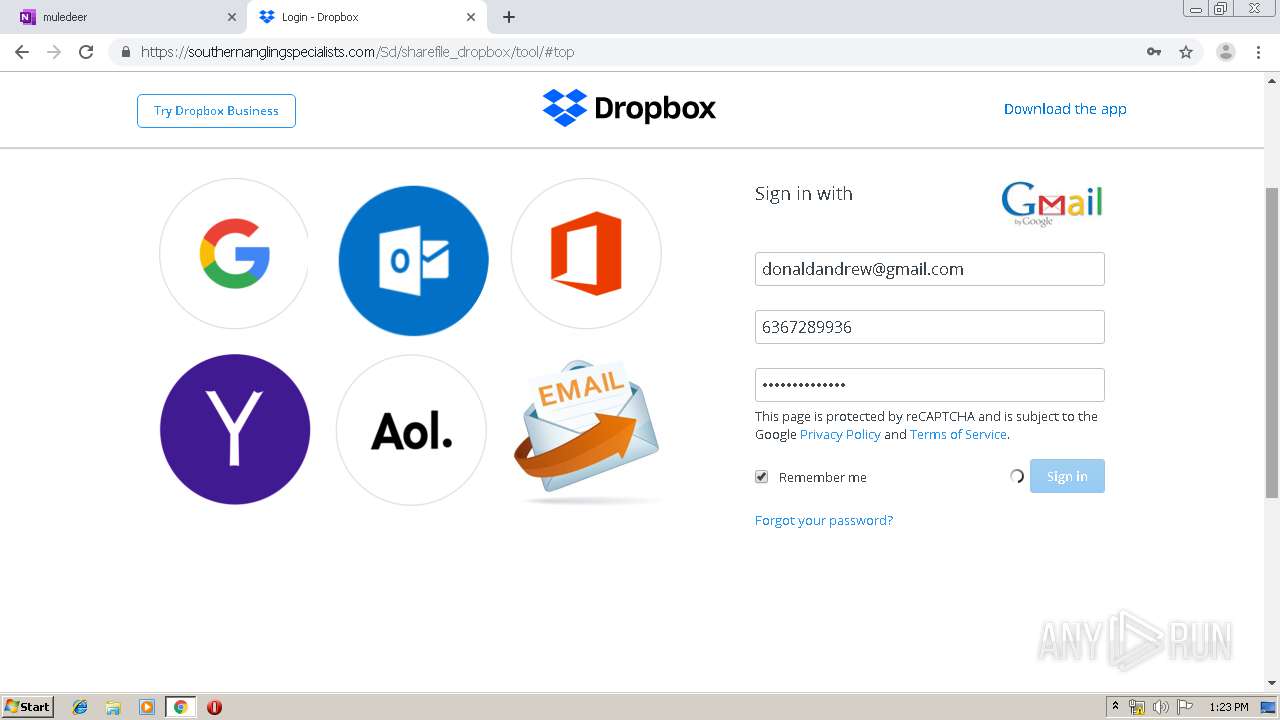Reload the page with the refresh icon
Viewport: 1280px width, 720px height.
(86, 52)
